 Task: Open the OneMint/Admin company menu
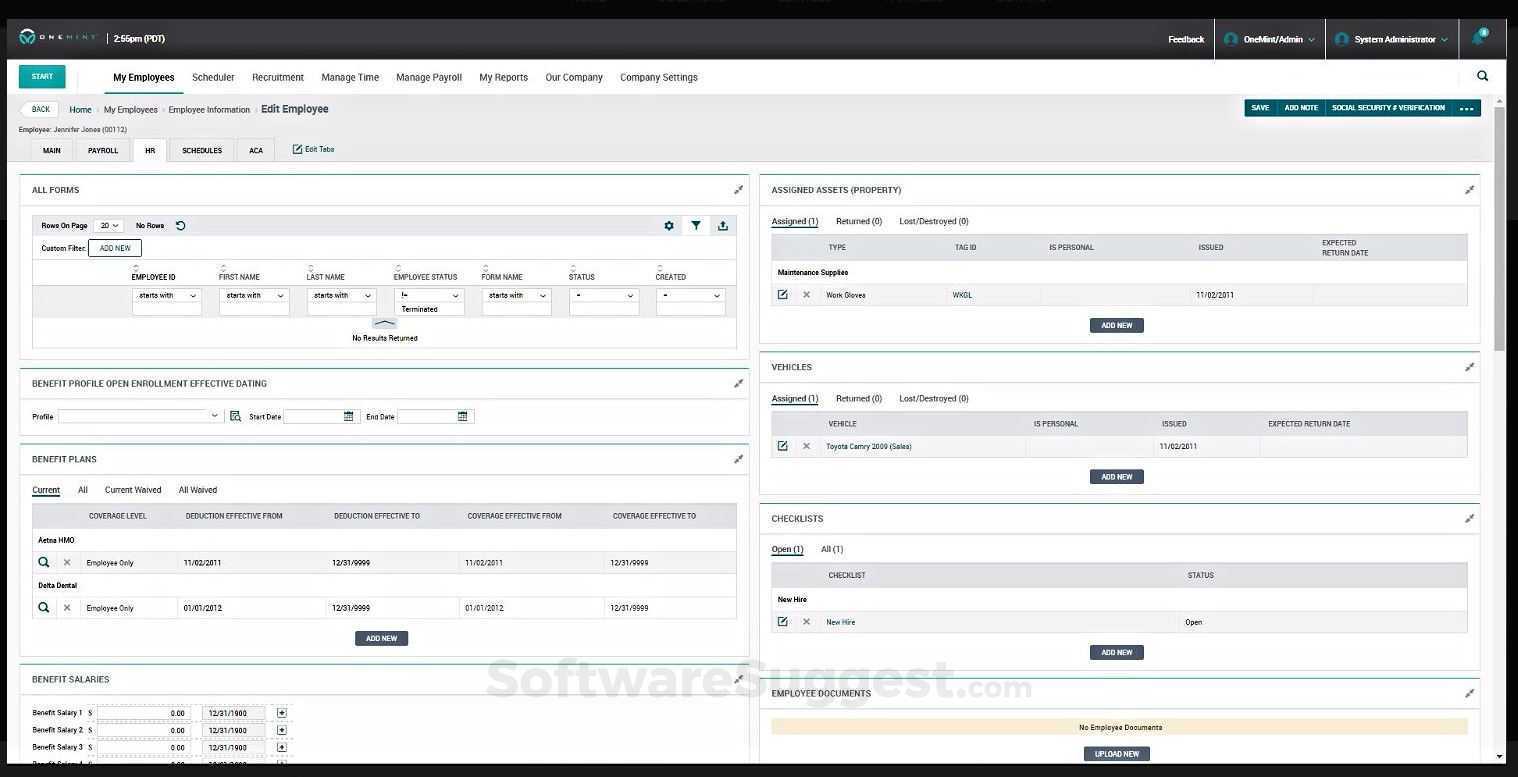point(1270,39)
